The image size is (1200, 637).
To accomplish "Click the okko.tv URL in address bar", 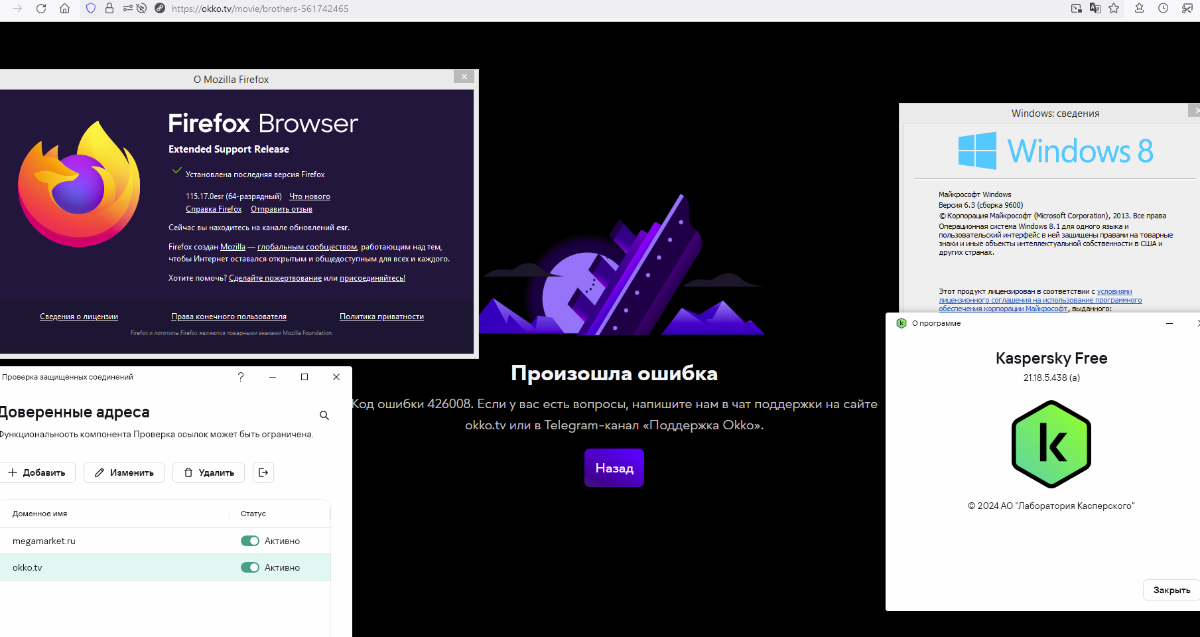I will pyautogui.click(x=260, y=8).
